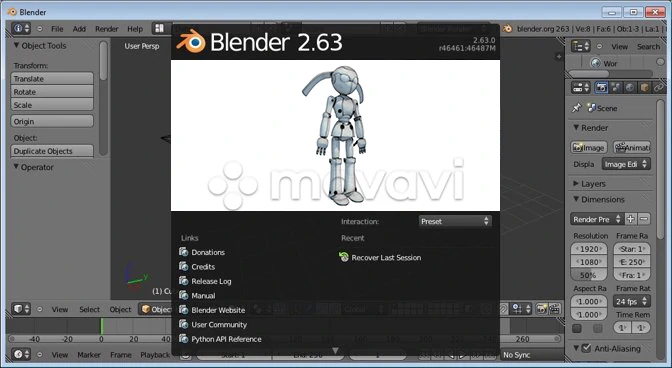The width and height of the screenshot is (672, 368).
Task: Click the Duplicate Objects button
Action: coord(52,151)
